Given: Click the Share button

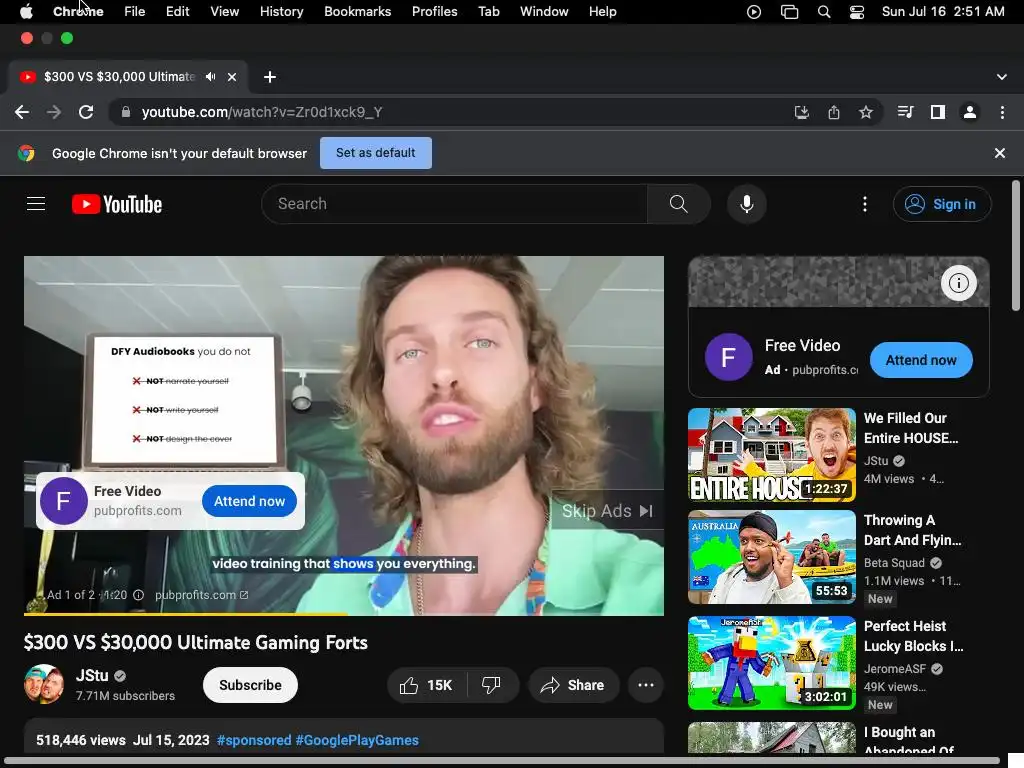Looking at the screenshot, I should coord(573,685).
